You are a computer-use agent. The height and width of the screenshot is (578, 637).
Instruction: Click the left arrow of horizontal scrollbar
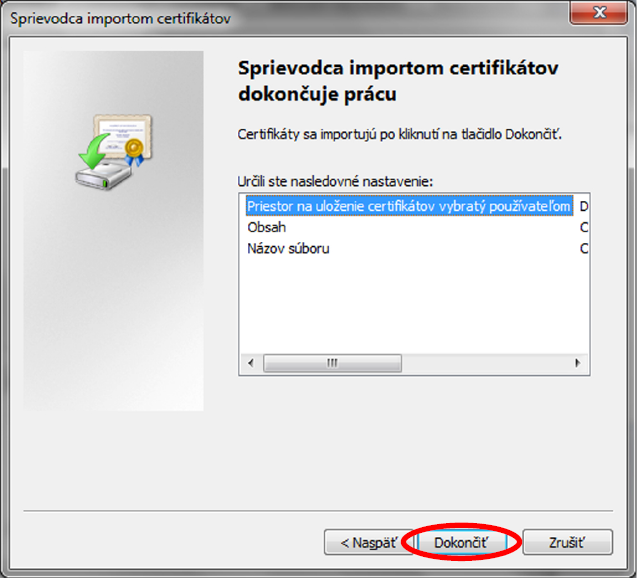click(249, 364)
